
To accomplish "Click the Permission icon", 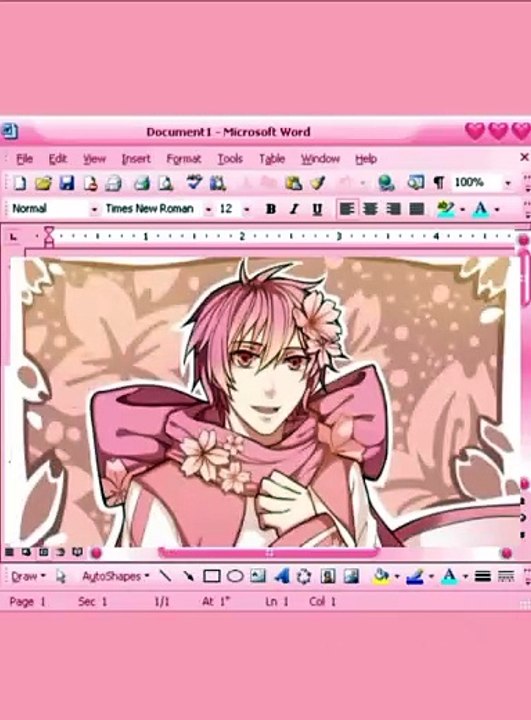I will [x=90, y=183].
